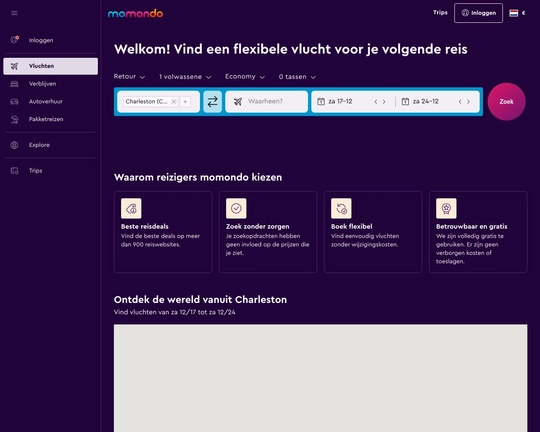The width and height of the screenshot is (540, 432).
Task: Go to Pakketreizen in the sidebar
Action: coord(51,119)
